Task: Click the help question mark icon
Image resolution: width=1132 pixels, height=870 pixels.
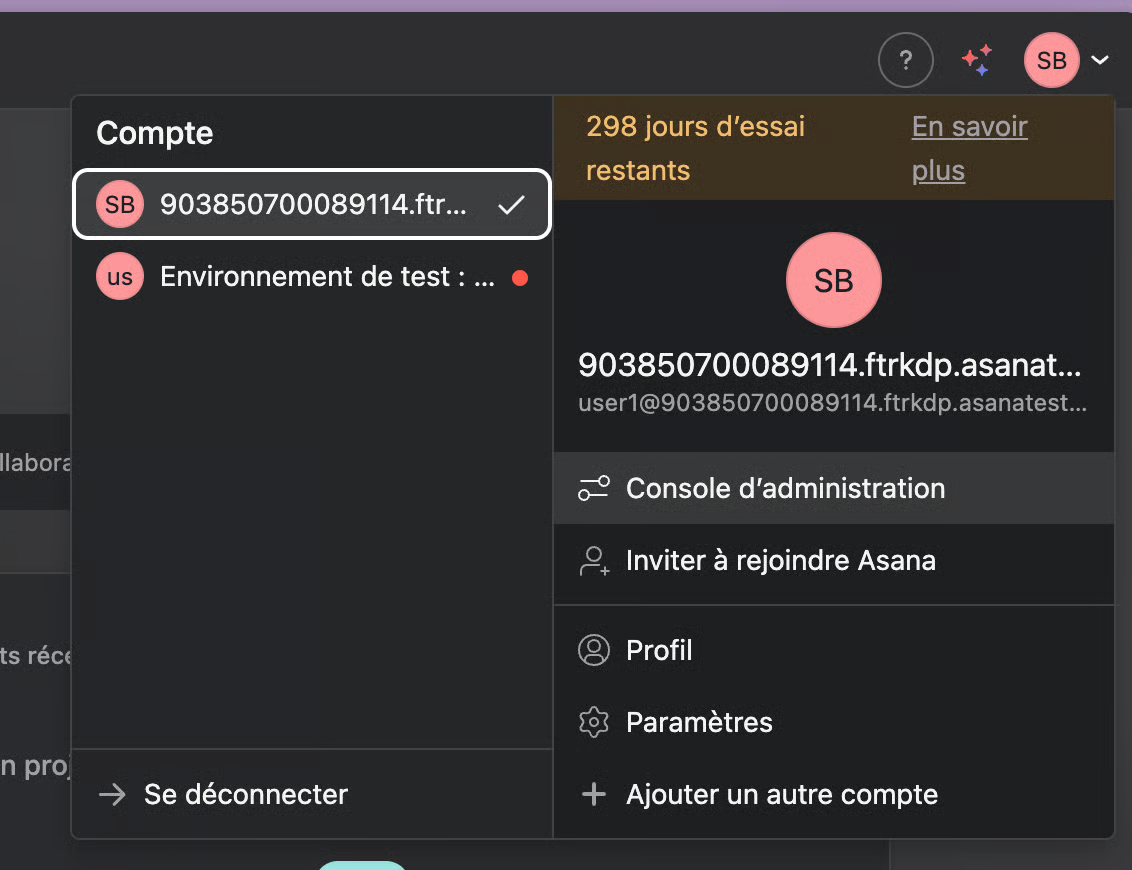Action: pyautogui.click(x=905, y=60)
